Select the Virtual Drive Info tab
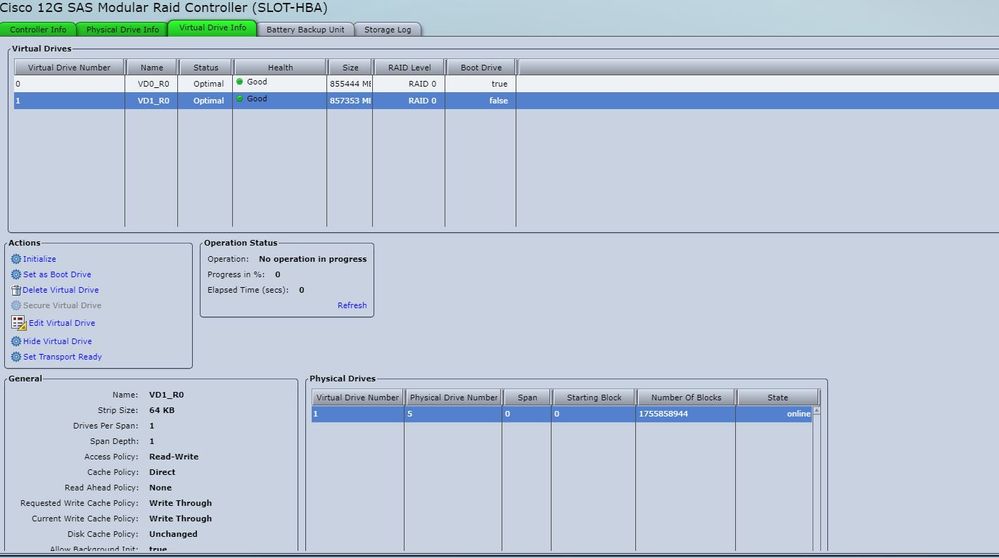999x558 pixels. (212, 28)
